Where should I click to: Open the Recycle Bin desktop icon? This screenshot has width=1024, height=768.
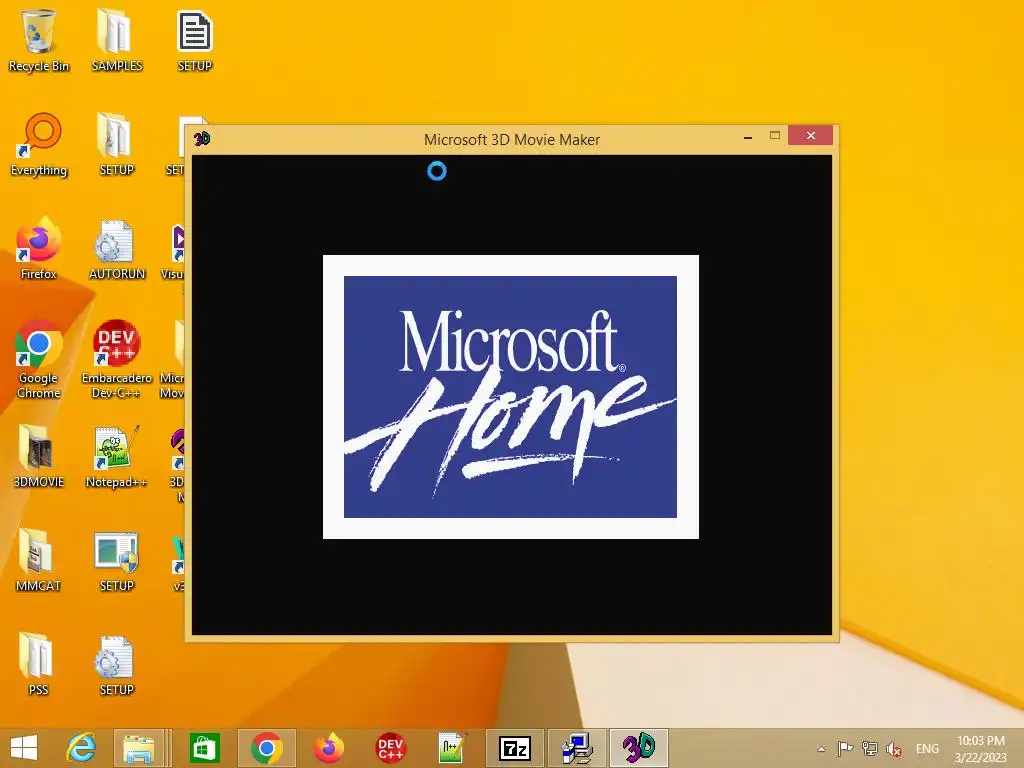[x=39, y=40]
